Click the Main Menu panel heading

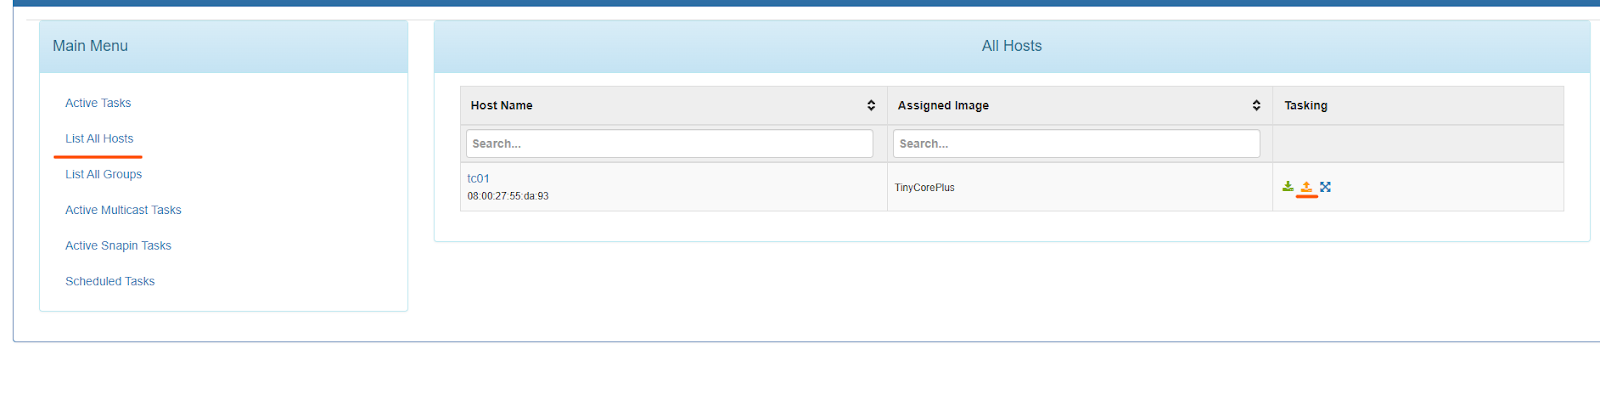[x=90, y=46]
